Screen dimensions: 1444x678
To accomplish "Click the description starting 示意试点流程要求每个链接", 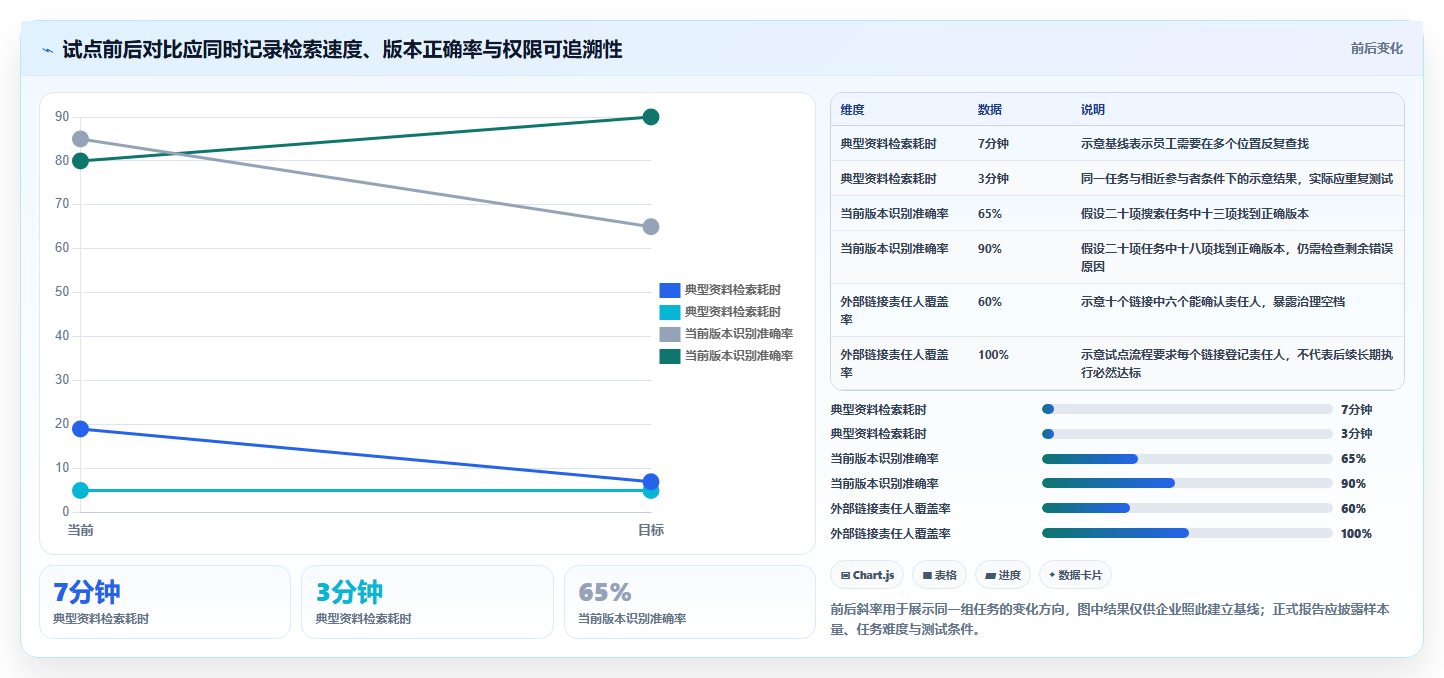I will coord(1237,364).
